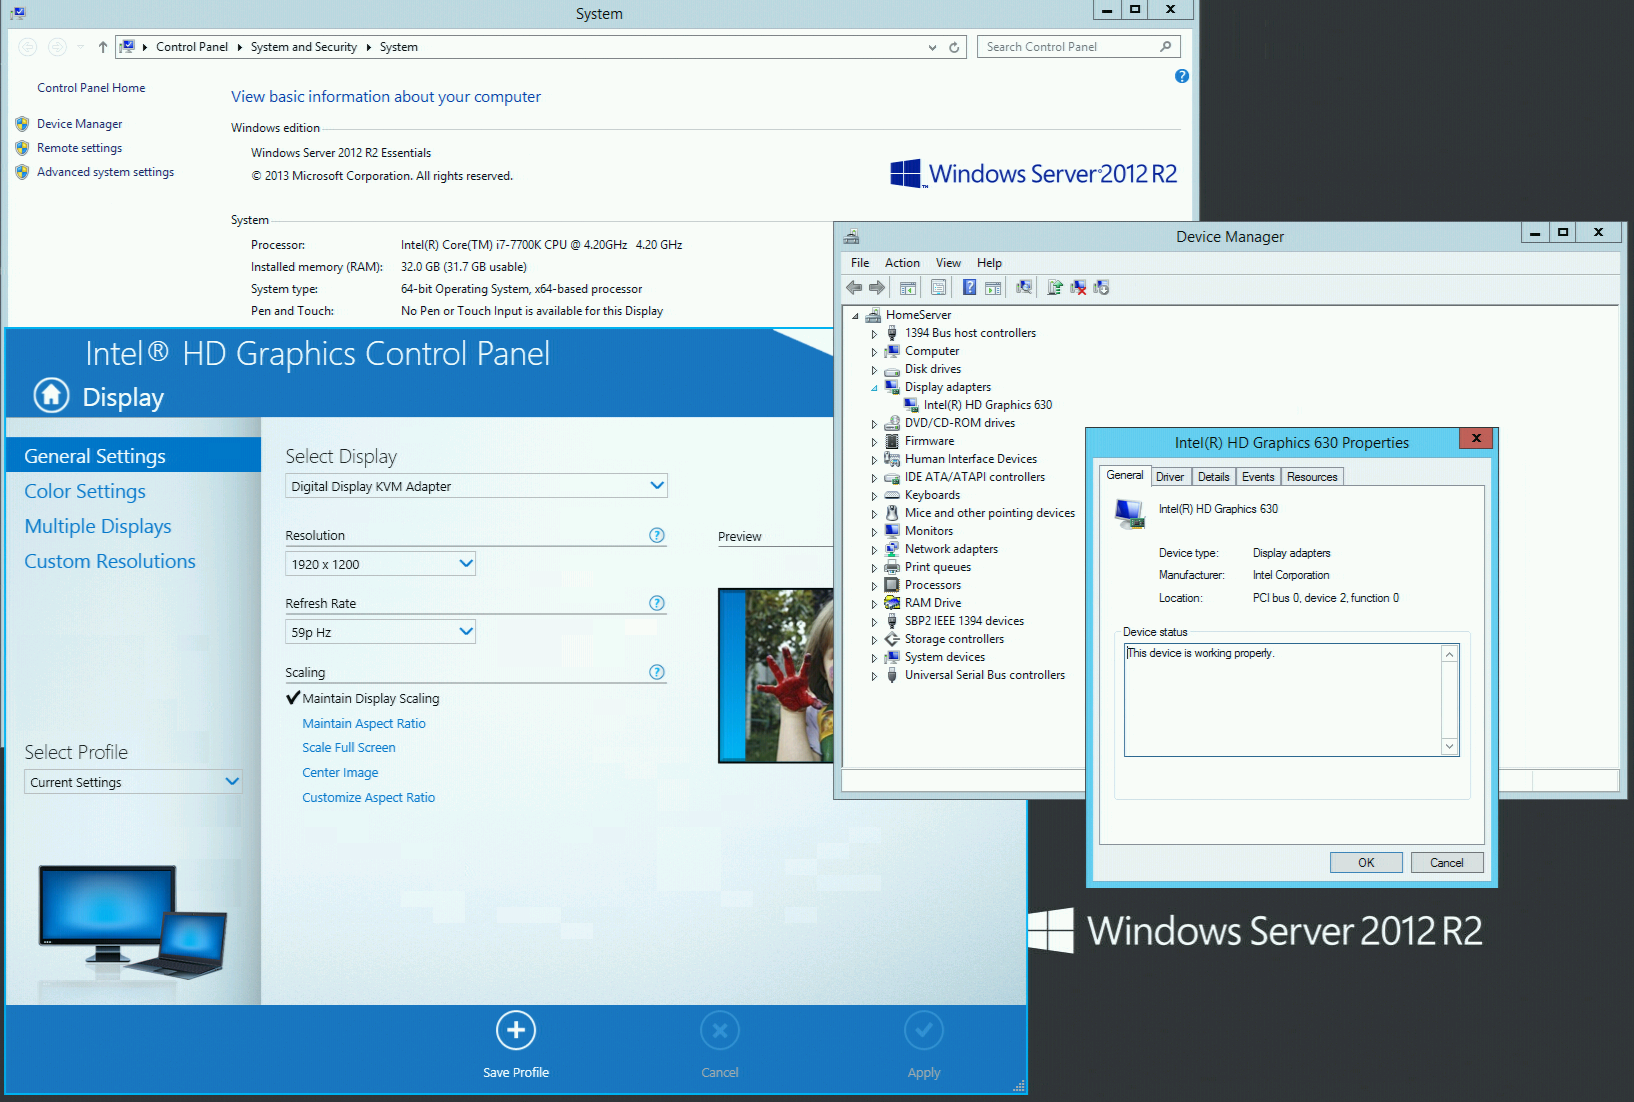This screenshot has width=1634, height=1102.
Task: Switch to the Driver tab in Properties
Action: [x=1169, y=477]
